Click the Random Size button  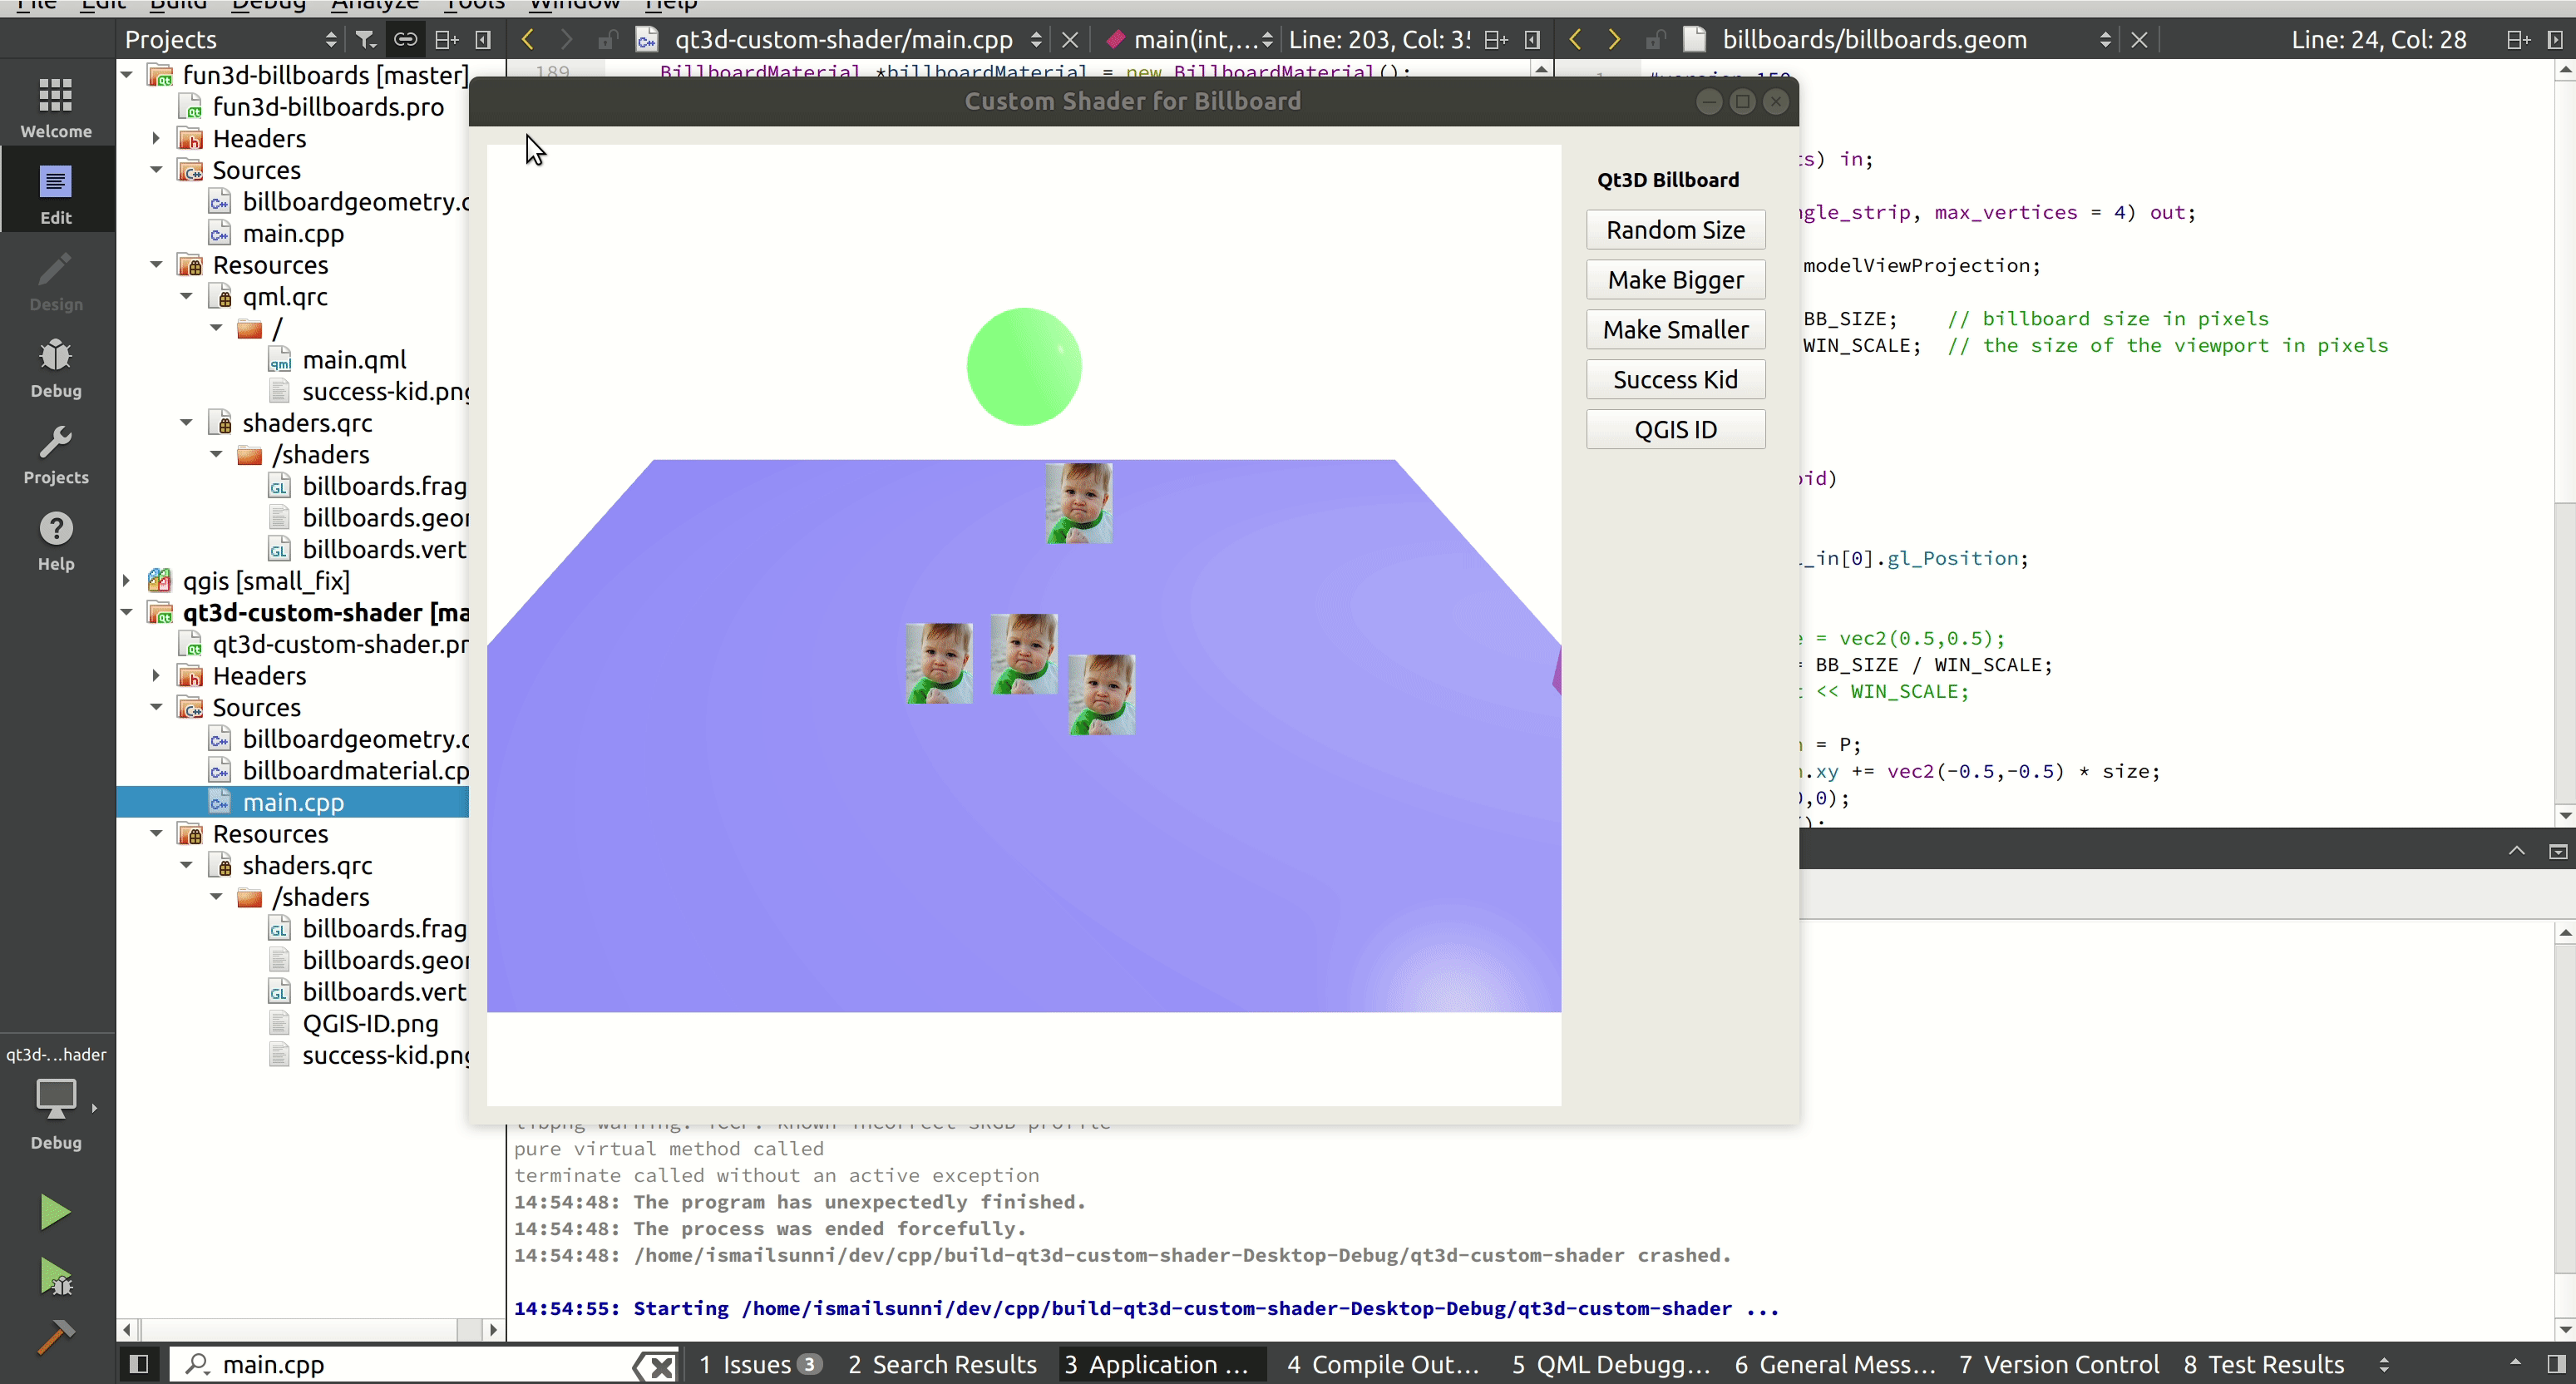point(1675,230)
